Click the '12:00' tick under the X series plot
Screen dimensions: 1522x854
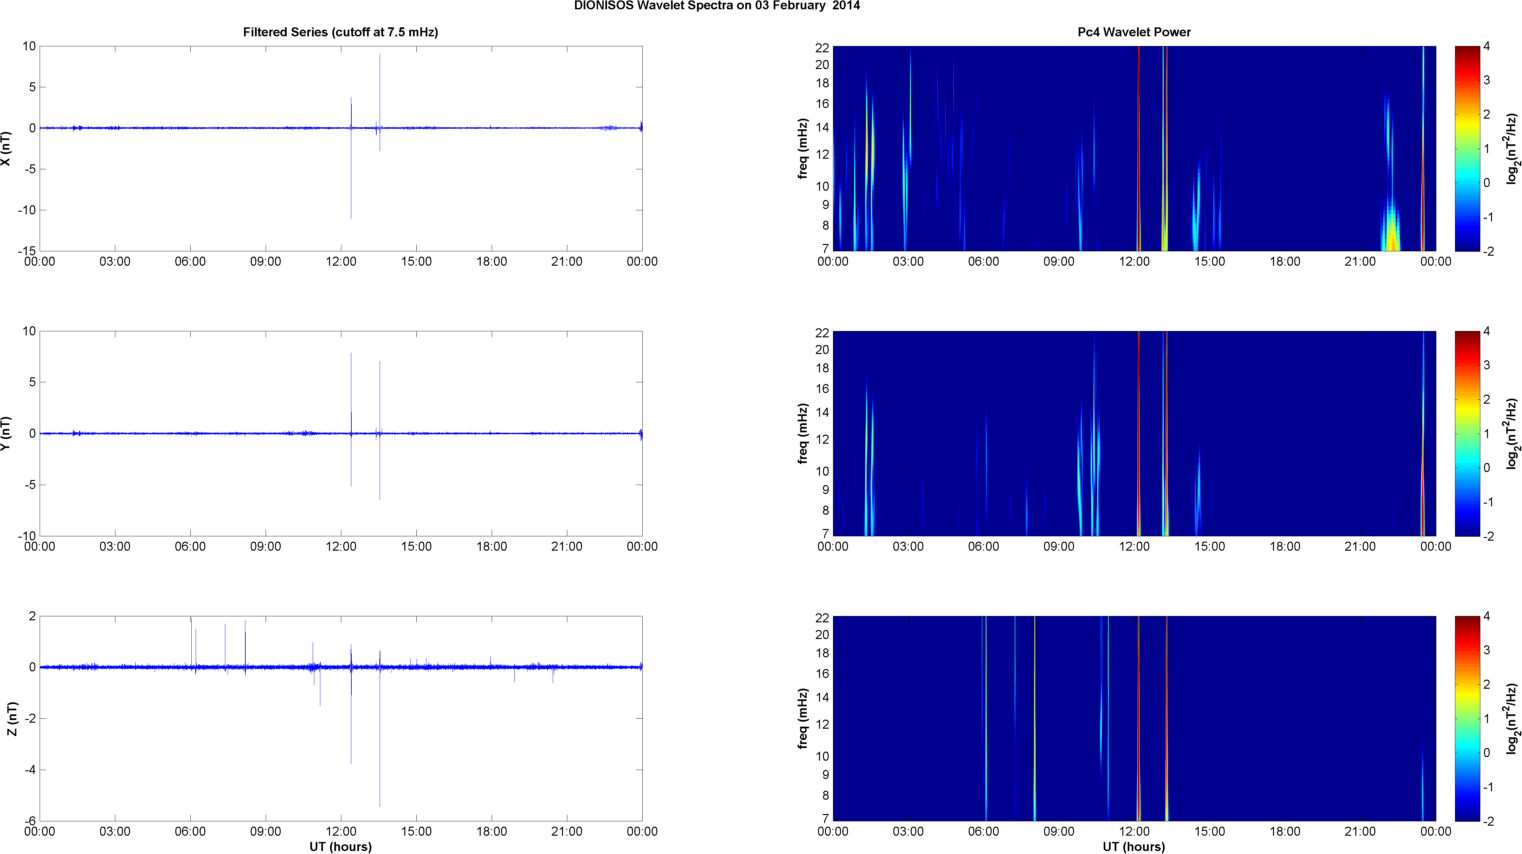[341, 262]
